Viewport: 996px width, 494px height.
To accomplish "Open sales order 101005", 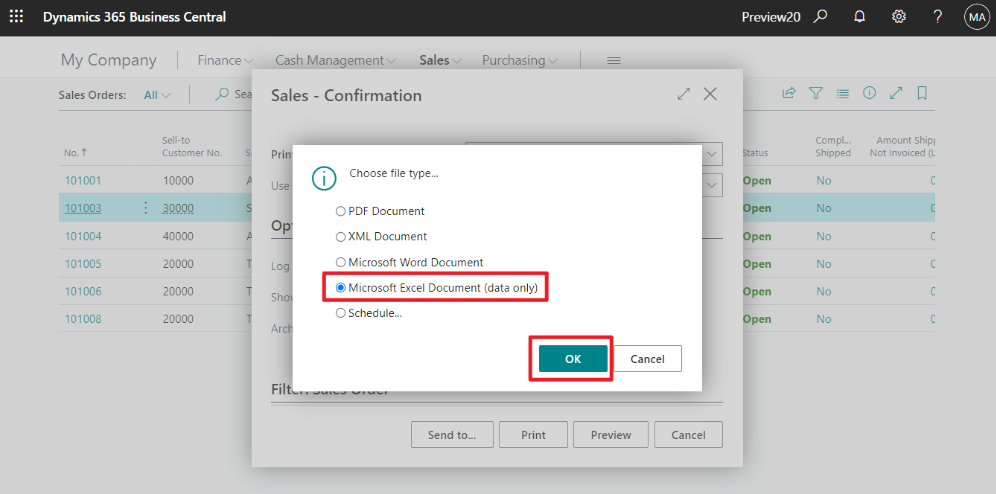I will (x=83, y=264).
